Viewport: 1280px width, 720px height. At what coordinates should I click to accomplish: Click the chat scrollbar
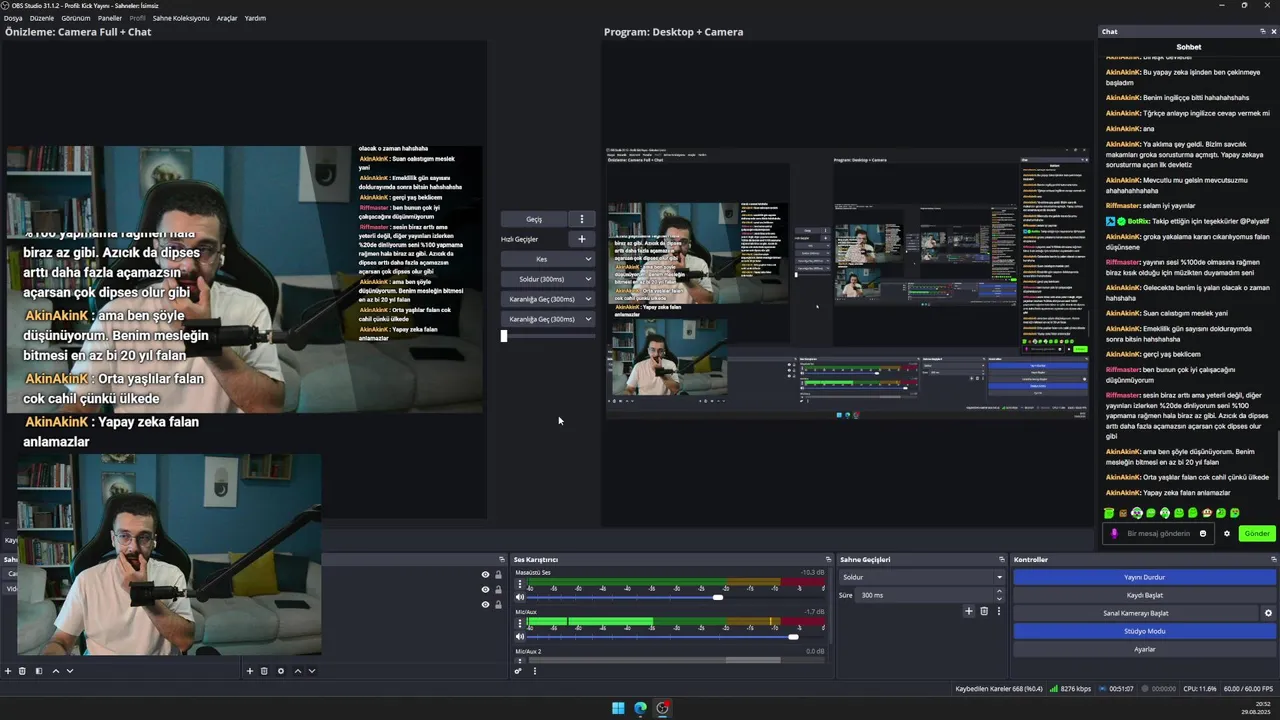pyautogui.click(x=1277, y=465)
